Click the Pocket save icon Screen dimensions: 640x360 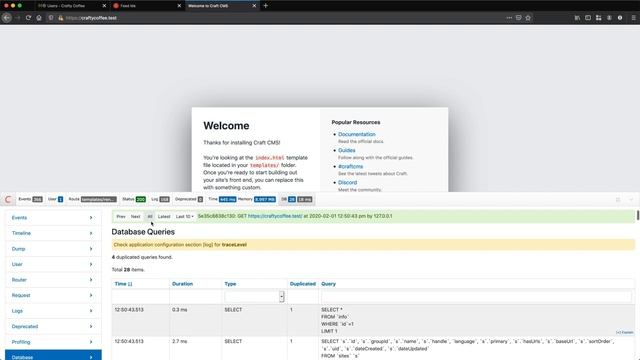(x=518, y=18)
